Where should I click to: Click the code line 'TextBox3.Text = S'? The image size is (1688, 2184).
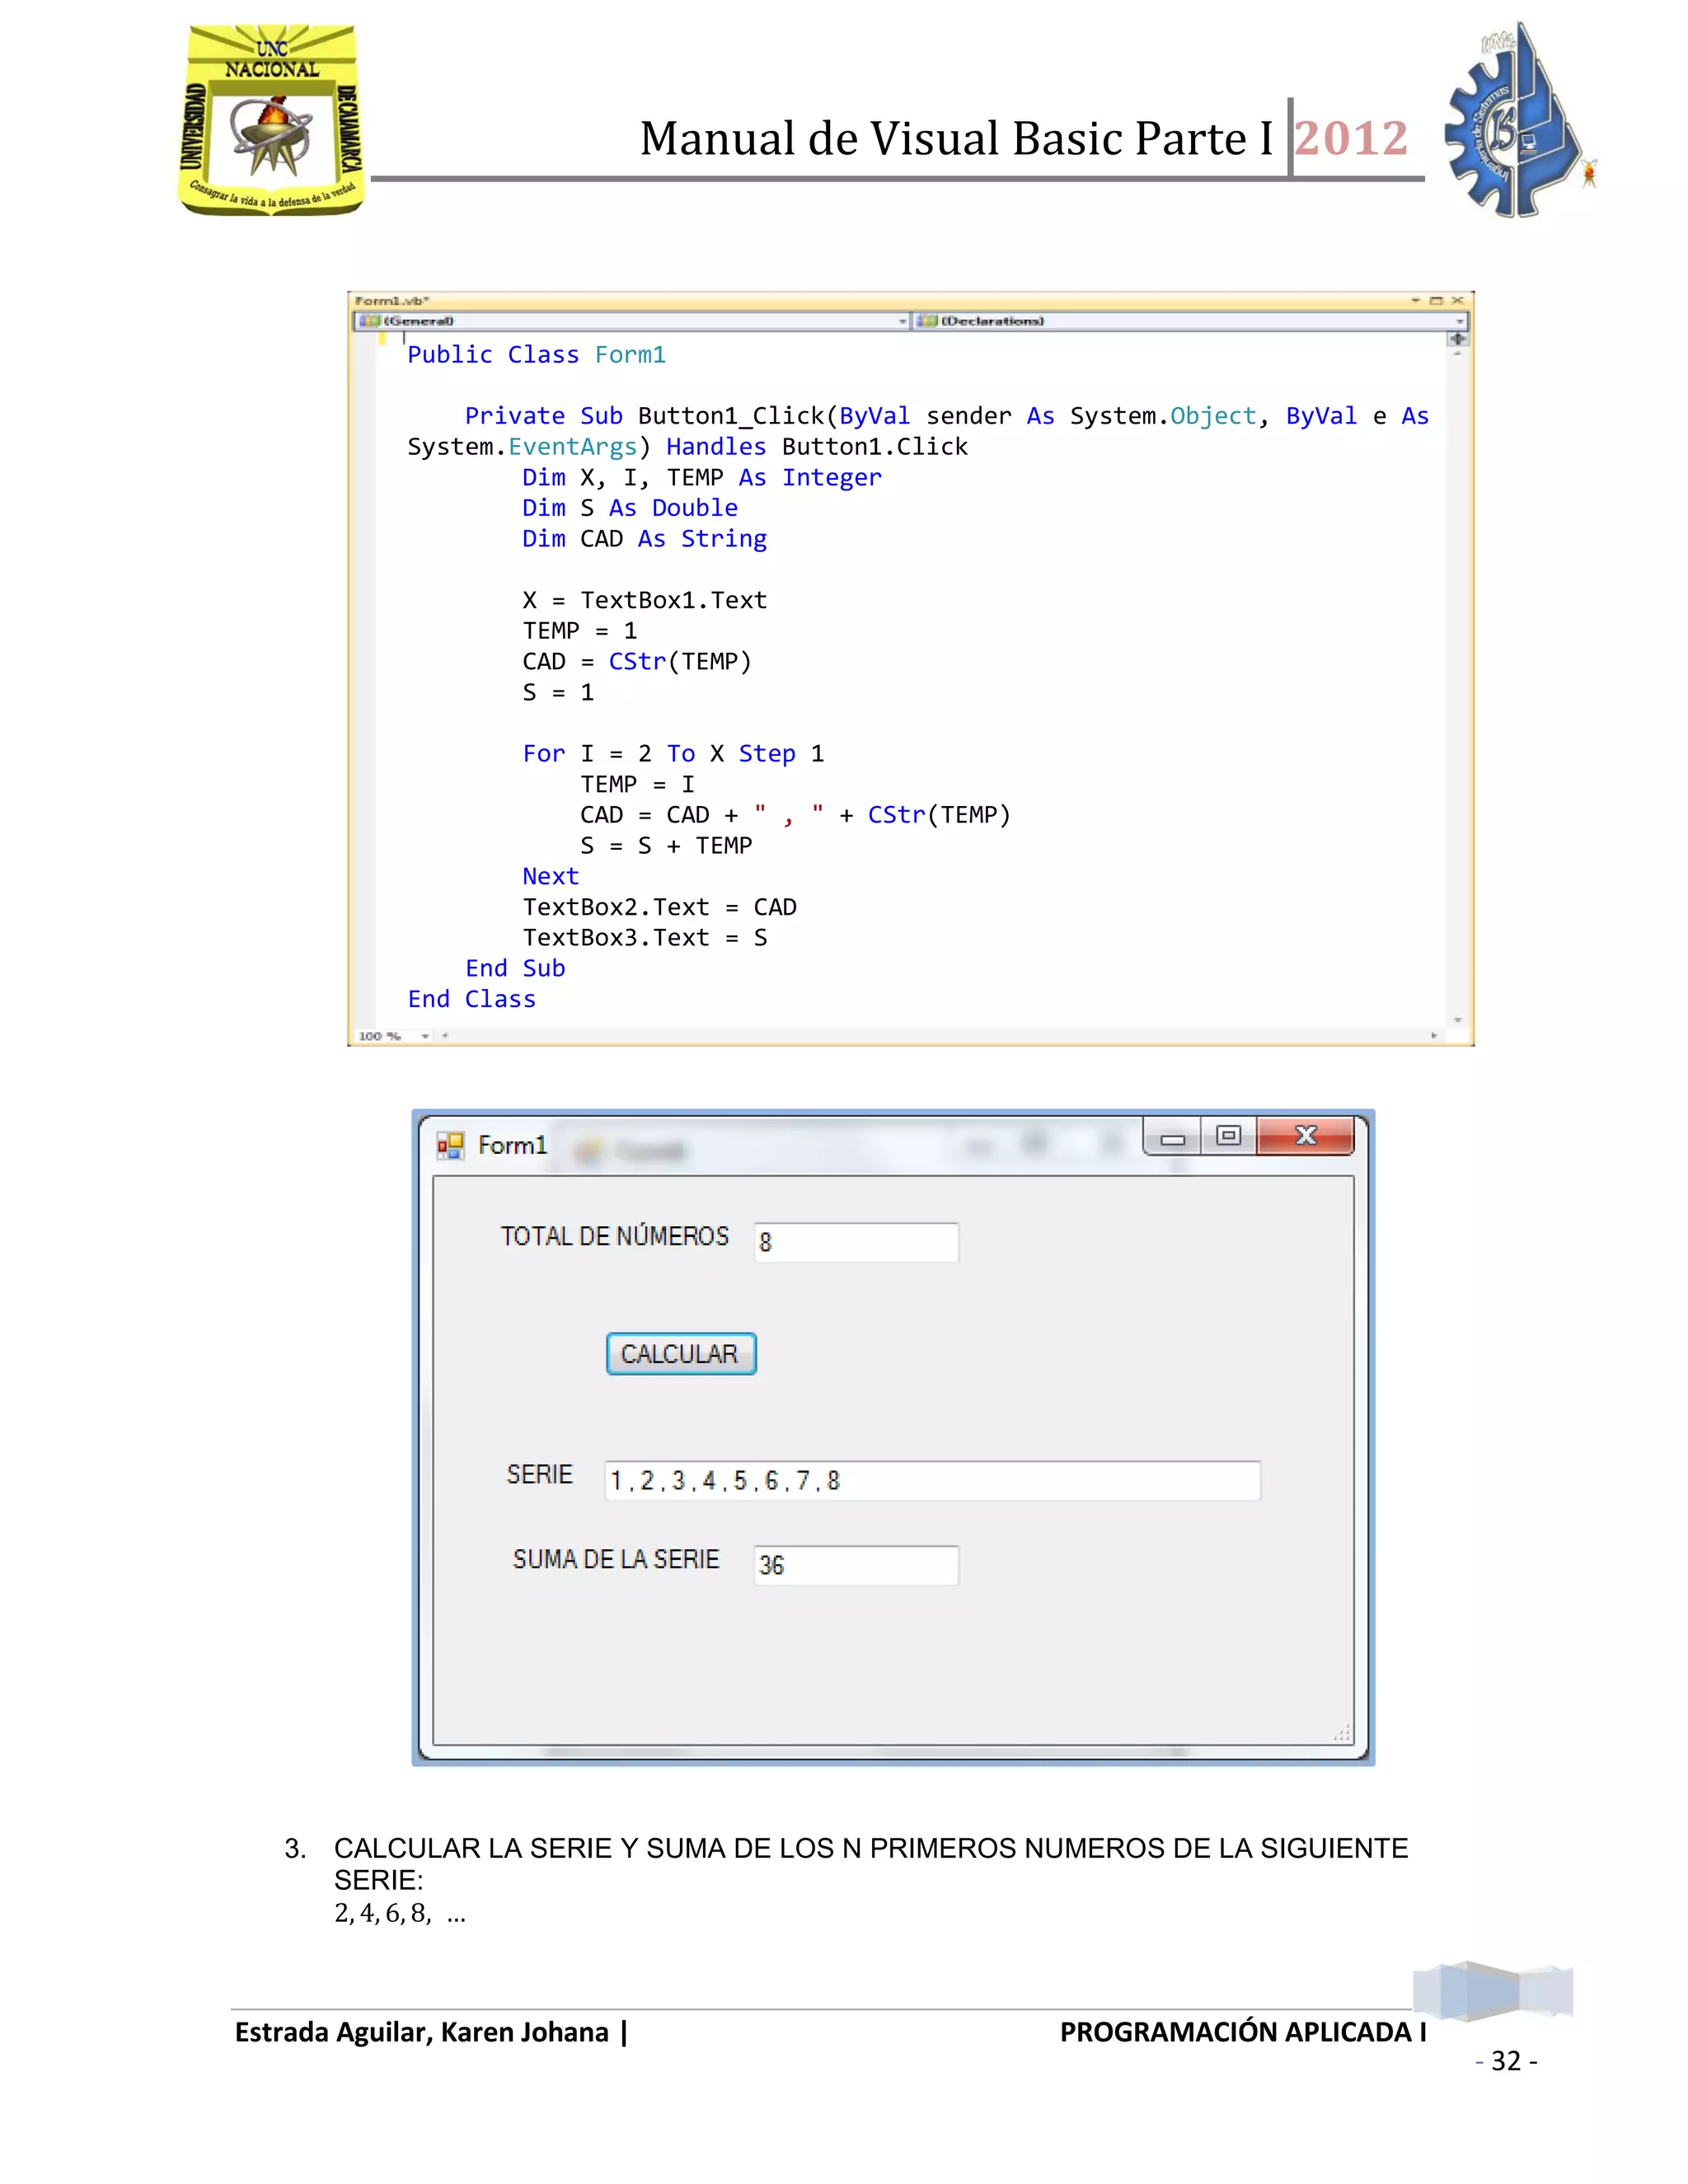coord(645,938)
